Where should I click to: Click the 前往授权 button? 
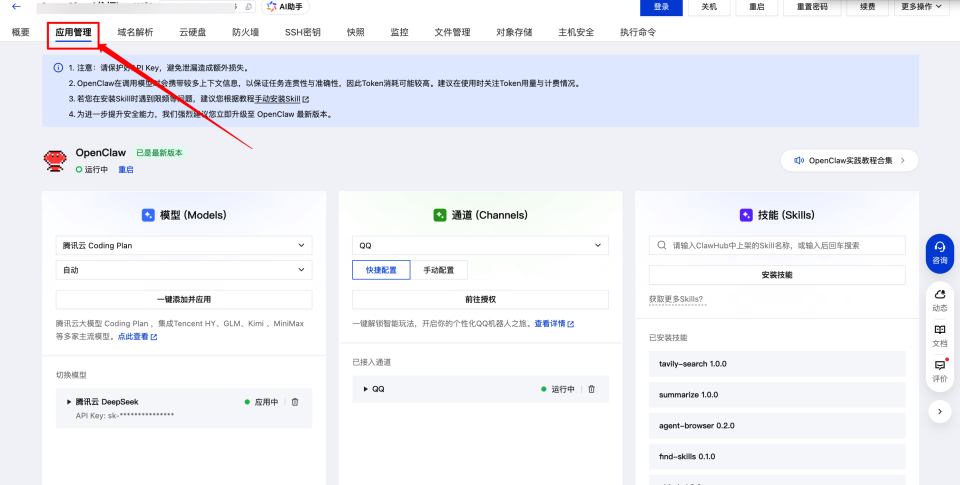[480, 299]
